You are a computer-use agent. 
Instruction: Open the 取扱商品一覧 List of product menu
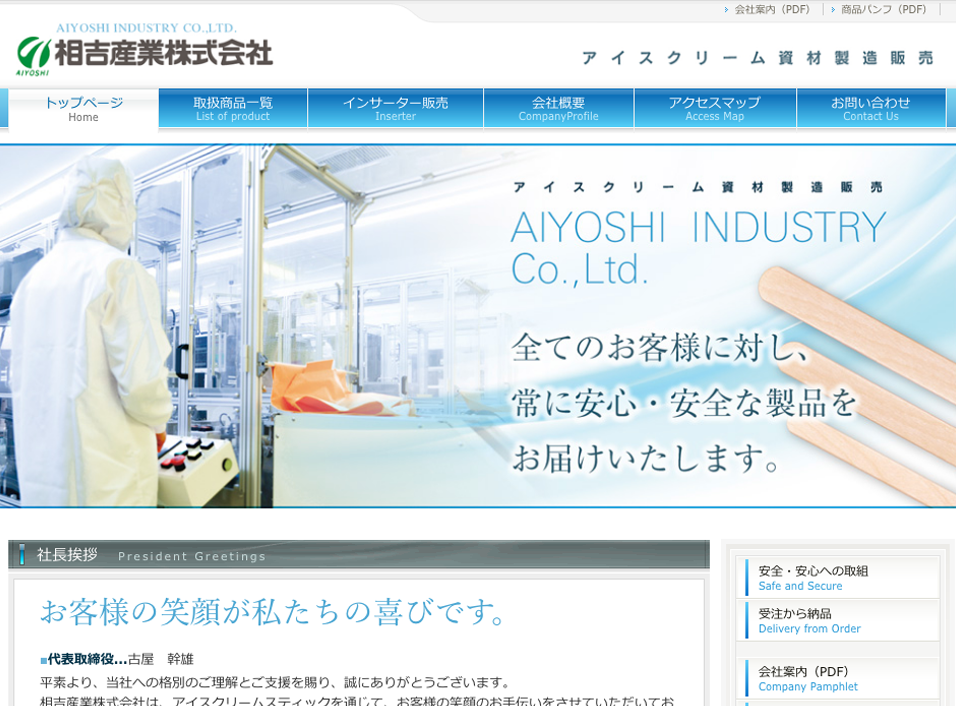[233, 109]
